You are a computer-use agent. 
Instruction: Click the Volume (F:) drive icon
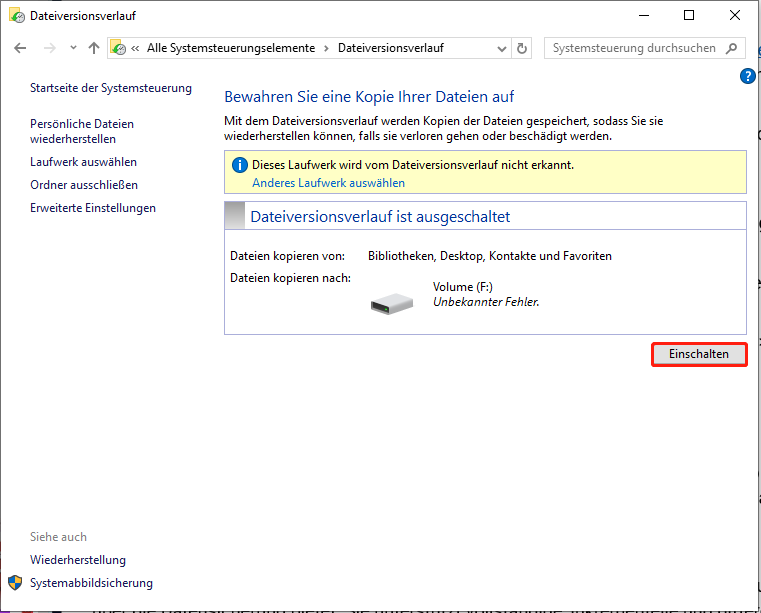(391, 301)
